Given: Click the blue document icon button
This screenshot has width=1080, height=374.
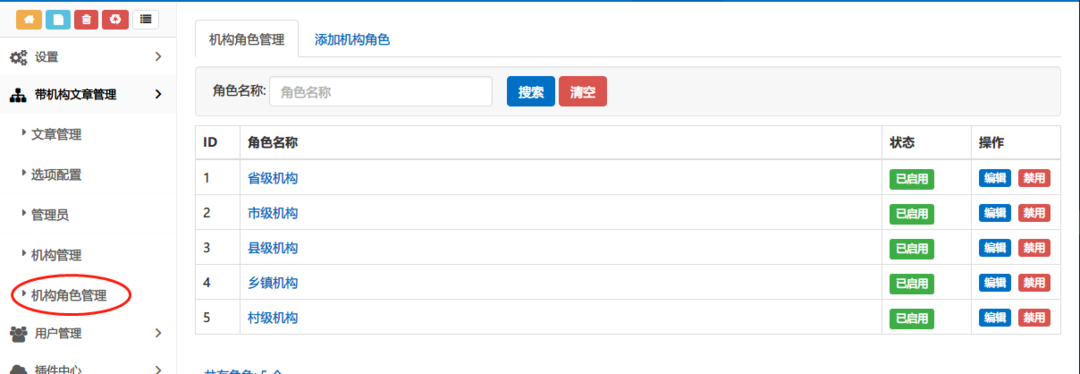Looking at the screenshot, I should 58,20.
